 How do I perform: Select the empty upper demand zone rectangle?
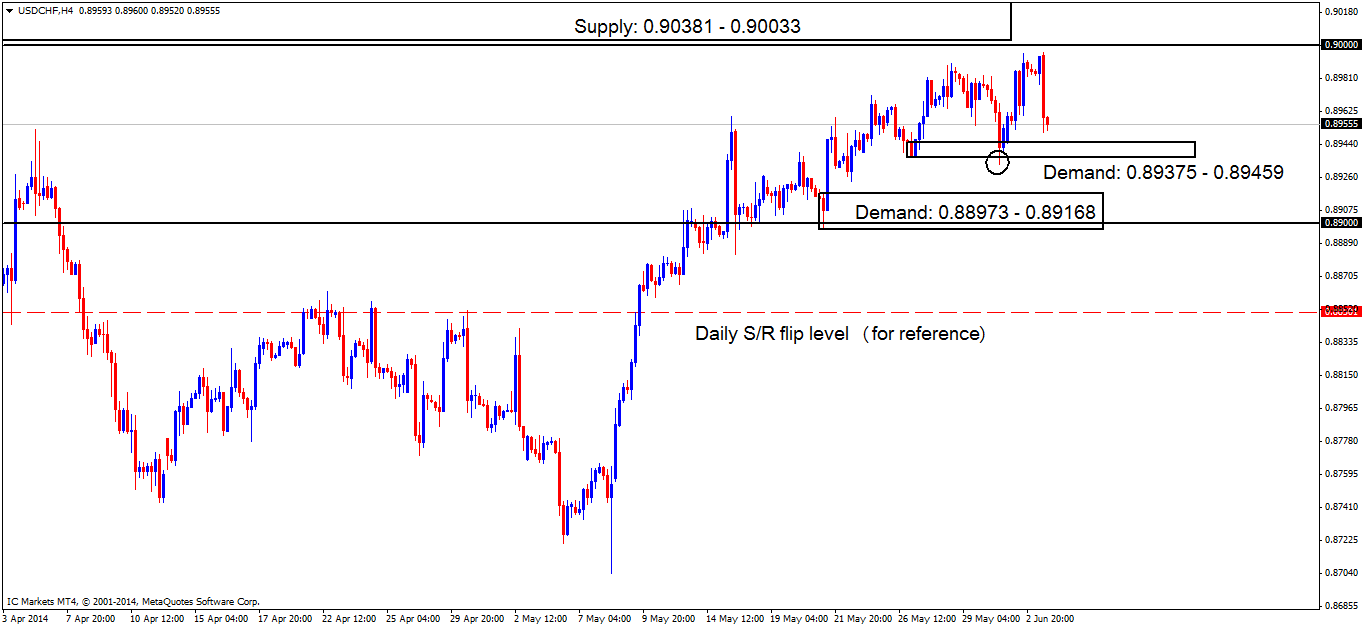(x=1051, y=149)
